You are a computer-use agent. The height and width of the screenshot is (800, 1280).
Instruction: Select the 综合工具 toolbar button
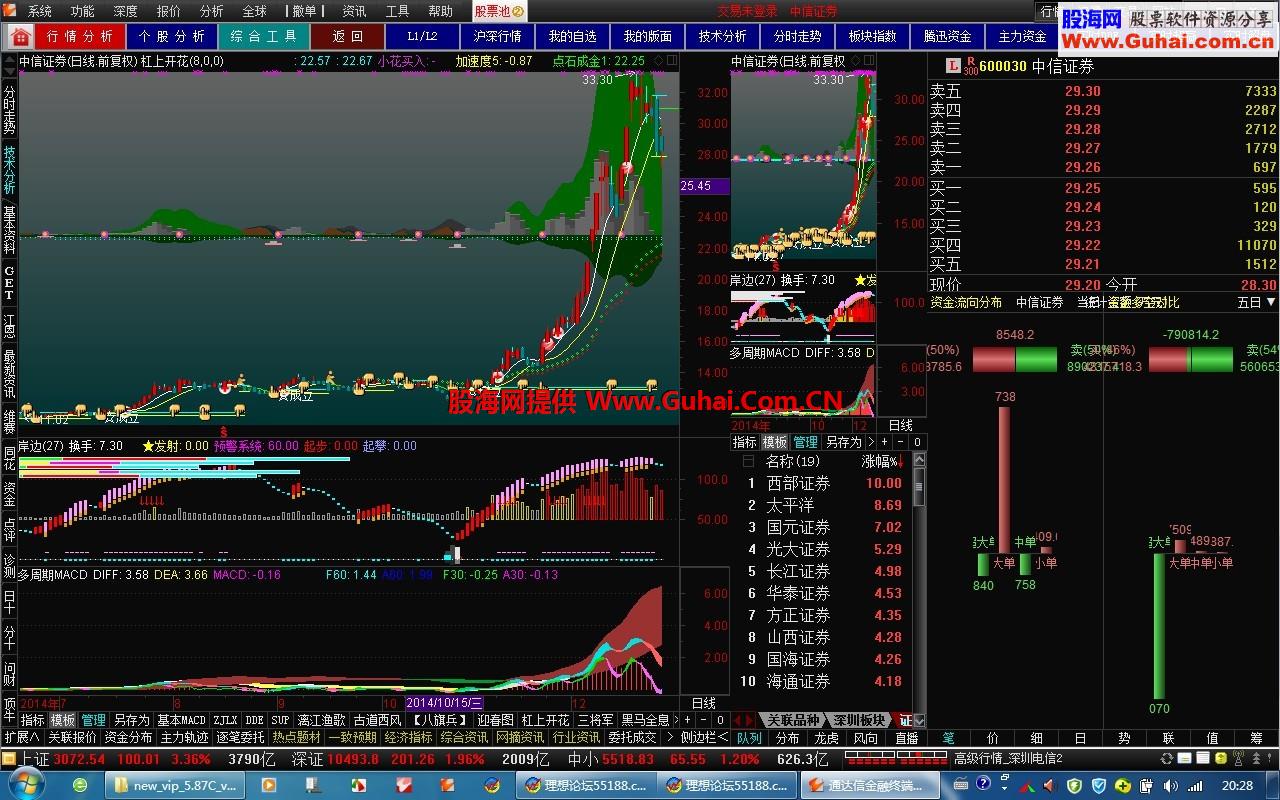(x=263, y=36)
